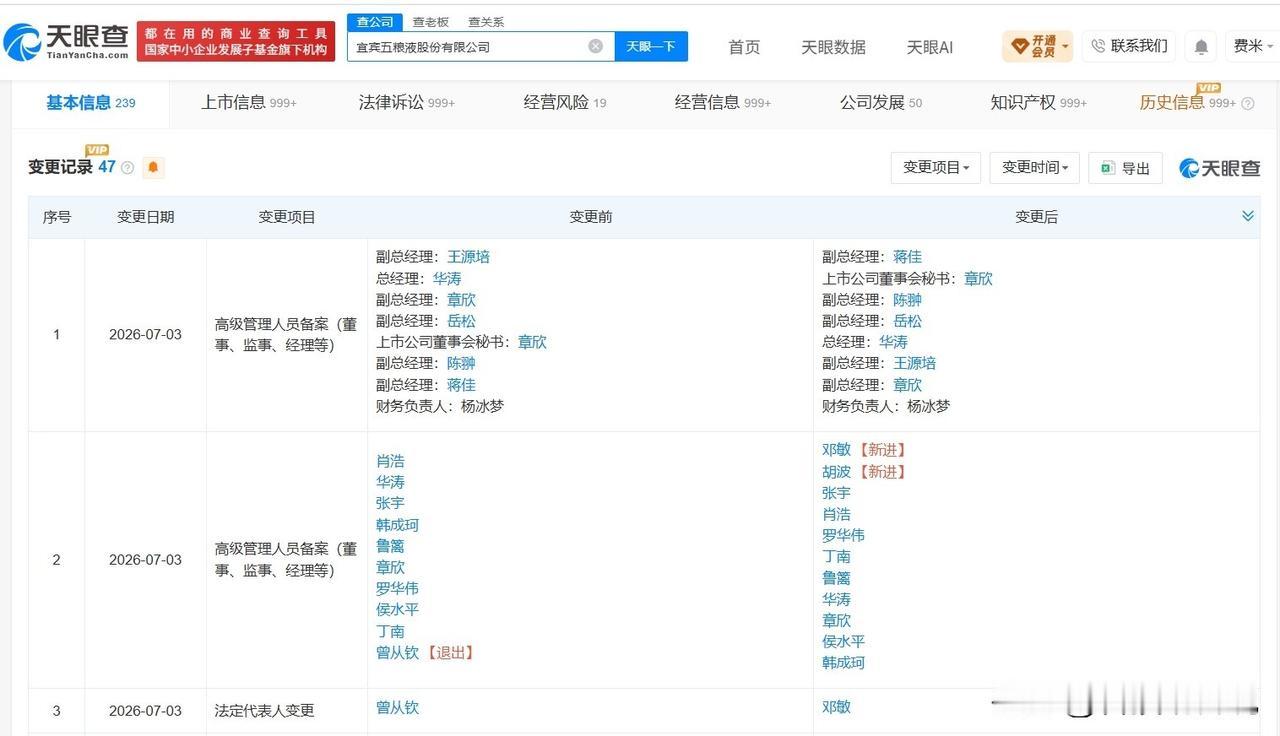Screen dimensions: 1280x736
Task: Open 天眼数据 in the top navigation
Action: pyautogui.click(x=833, y=47)
